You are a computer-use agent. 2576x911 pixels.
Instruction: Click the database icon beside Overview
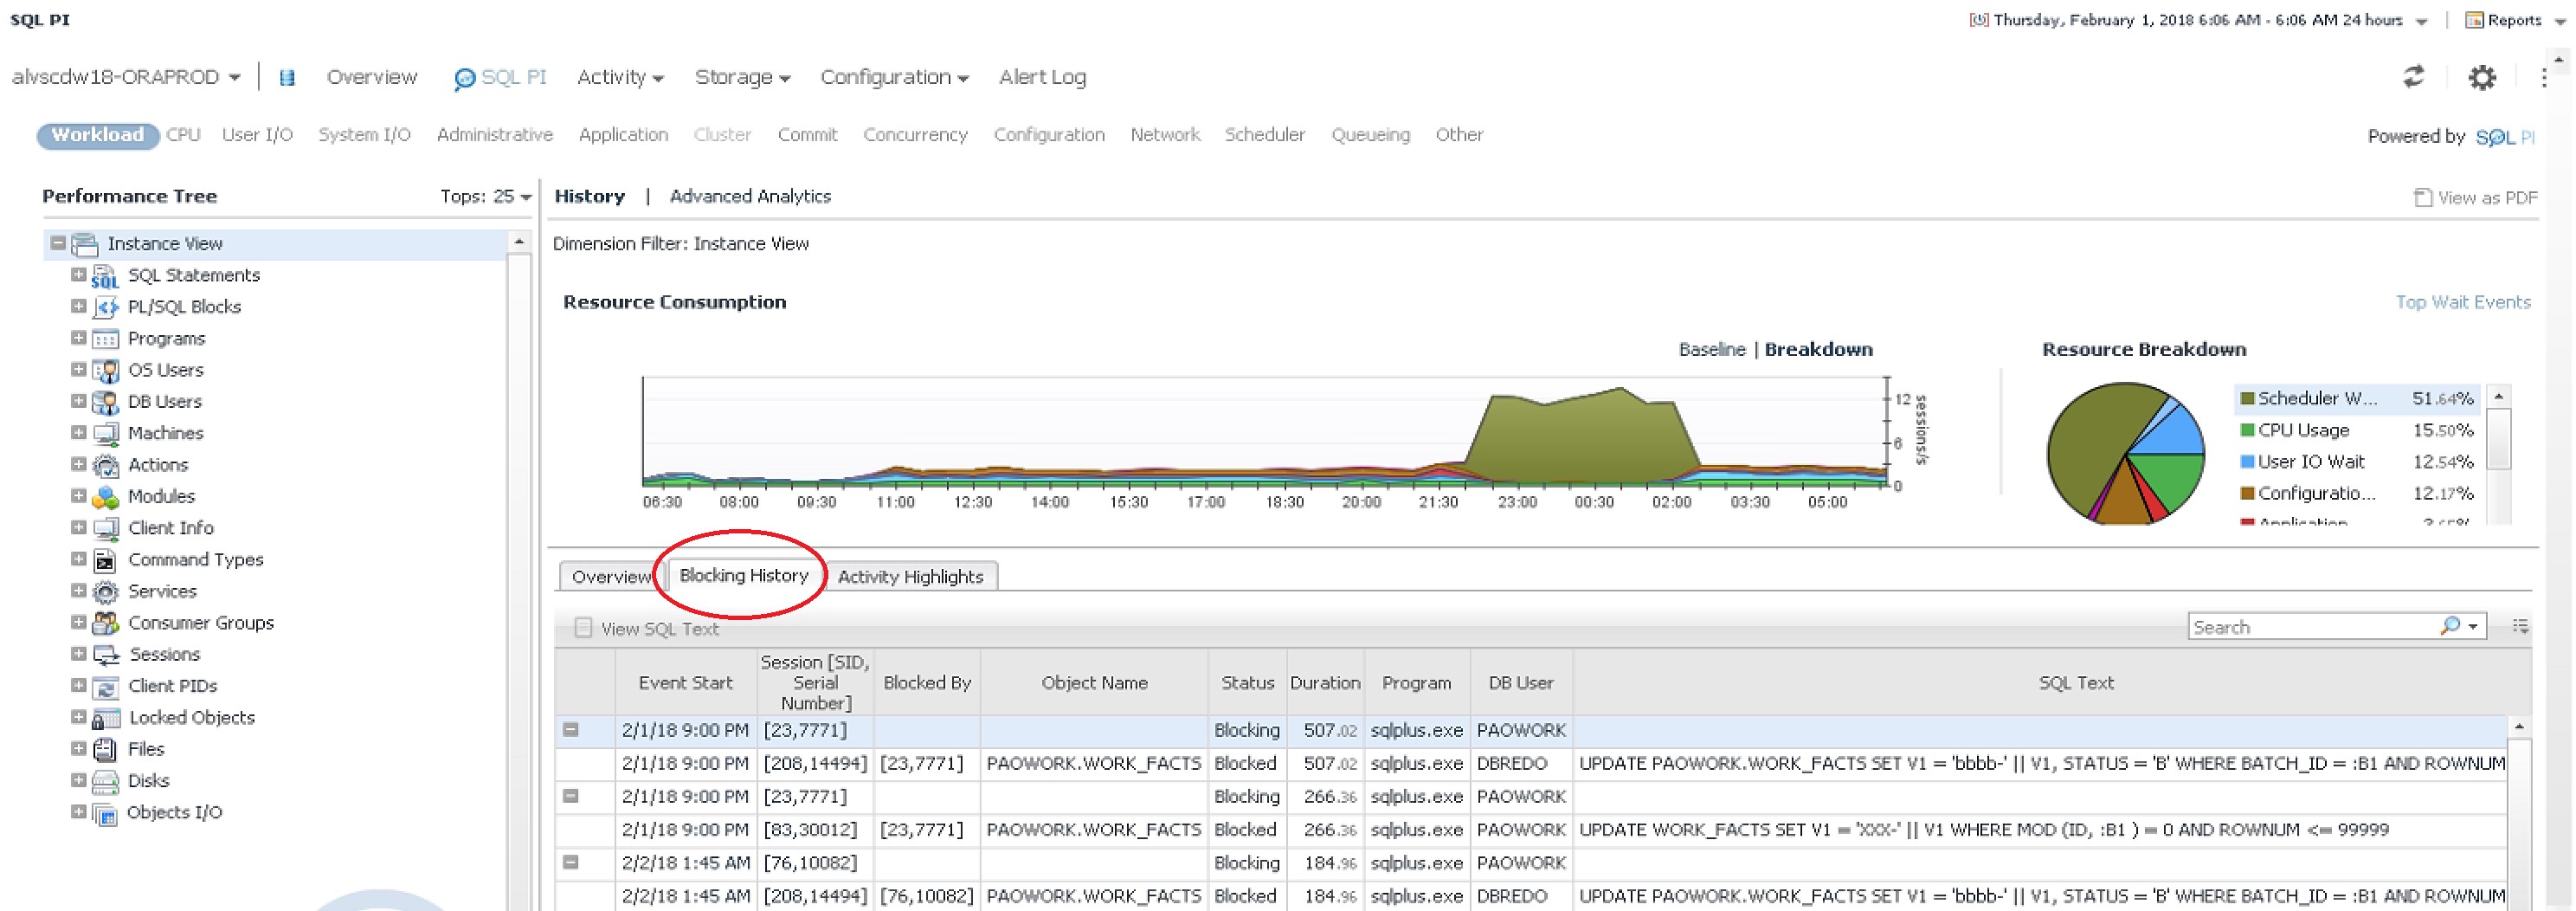[287, 78]
